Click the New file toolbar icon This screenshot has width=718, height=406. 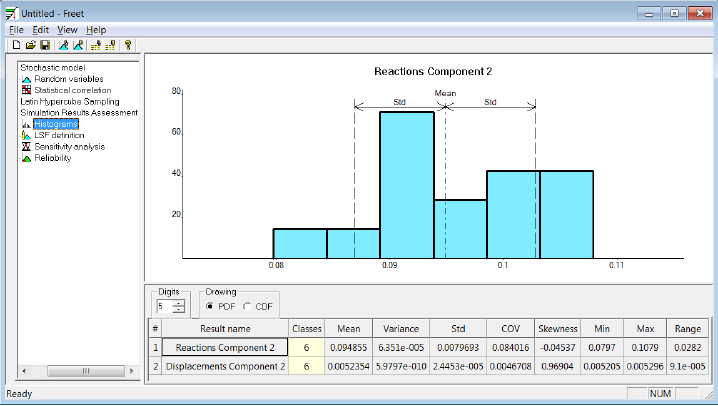pos(16,45)
